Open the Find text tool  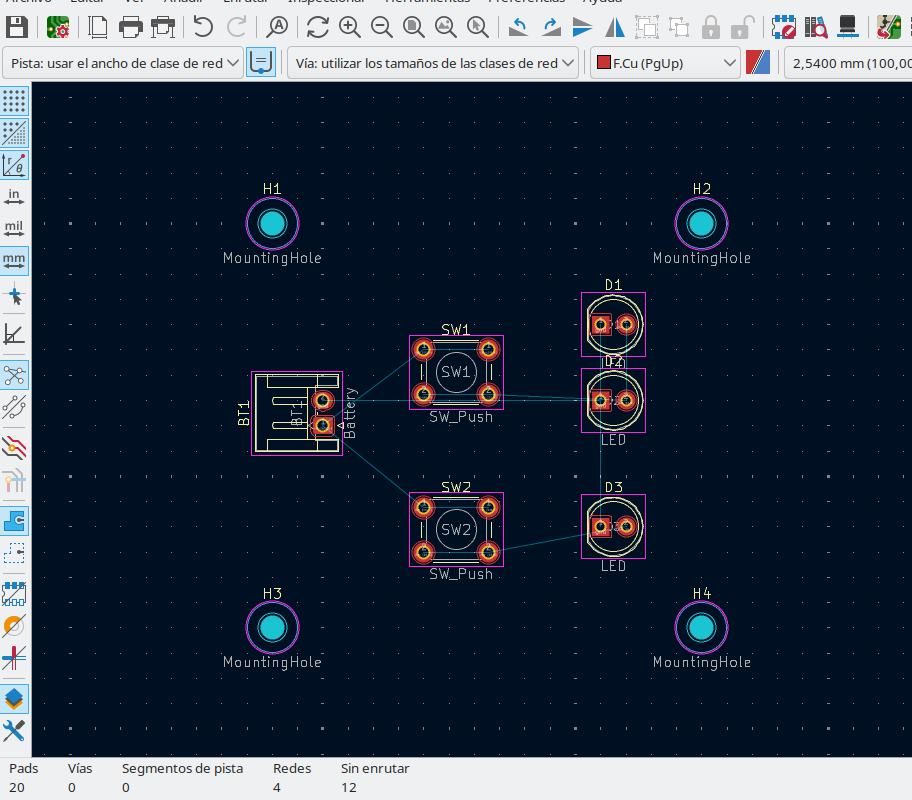[278, 27]
